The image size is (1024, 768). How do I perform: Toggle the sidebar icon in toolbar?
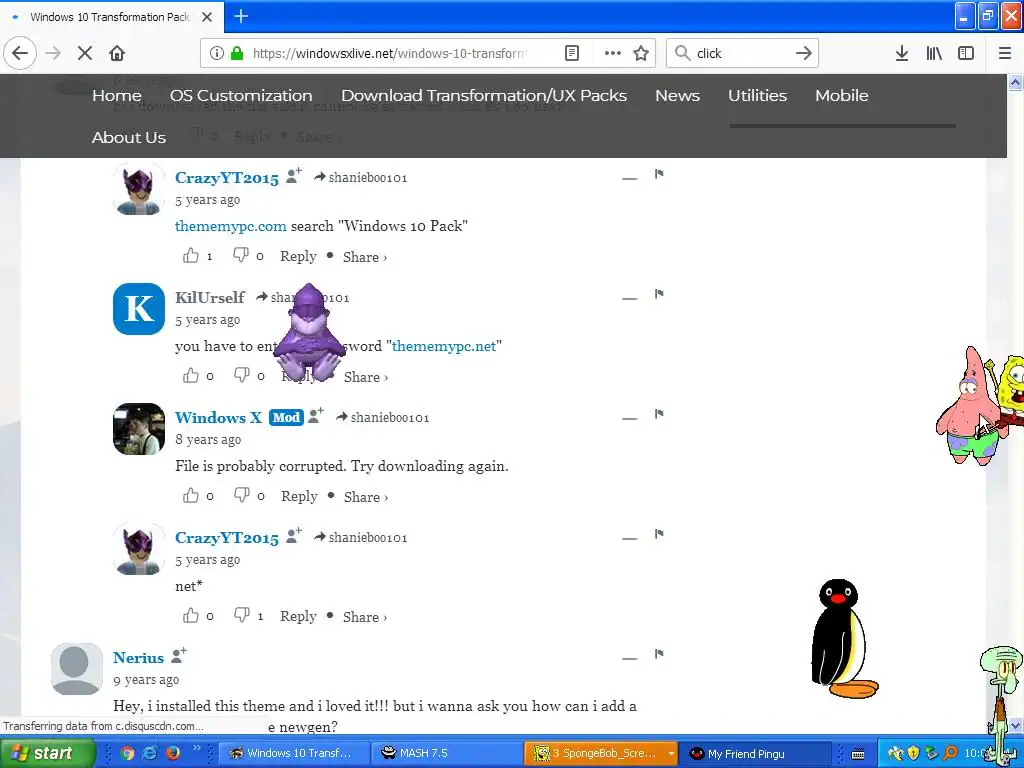pos(966,53)
